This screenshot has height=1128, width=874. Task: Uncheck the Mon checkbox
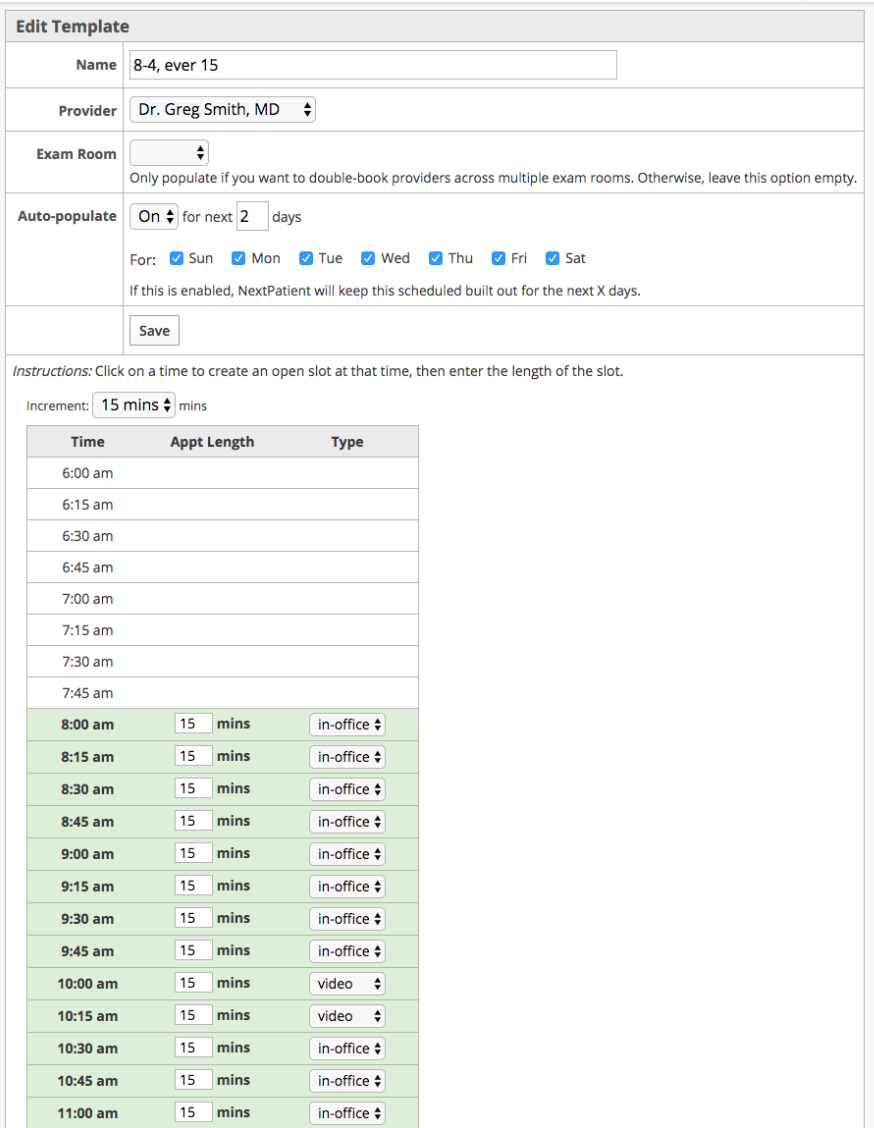[237, 257]
